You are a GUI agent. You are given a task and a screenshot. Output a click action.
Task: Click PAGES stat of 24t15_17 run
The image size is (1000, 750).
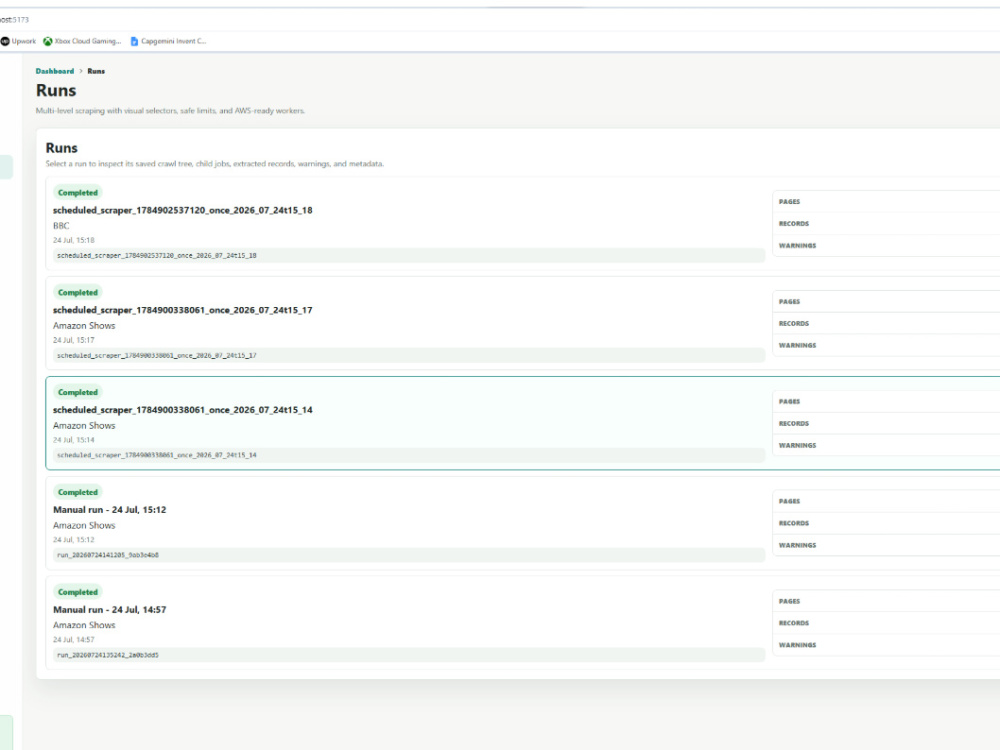coord(886,302)
